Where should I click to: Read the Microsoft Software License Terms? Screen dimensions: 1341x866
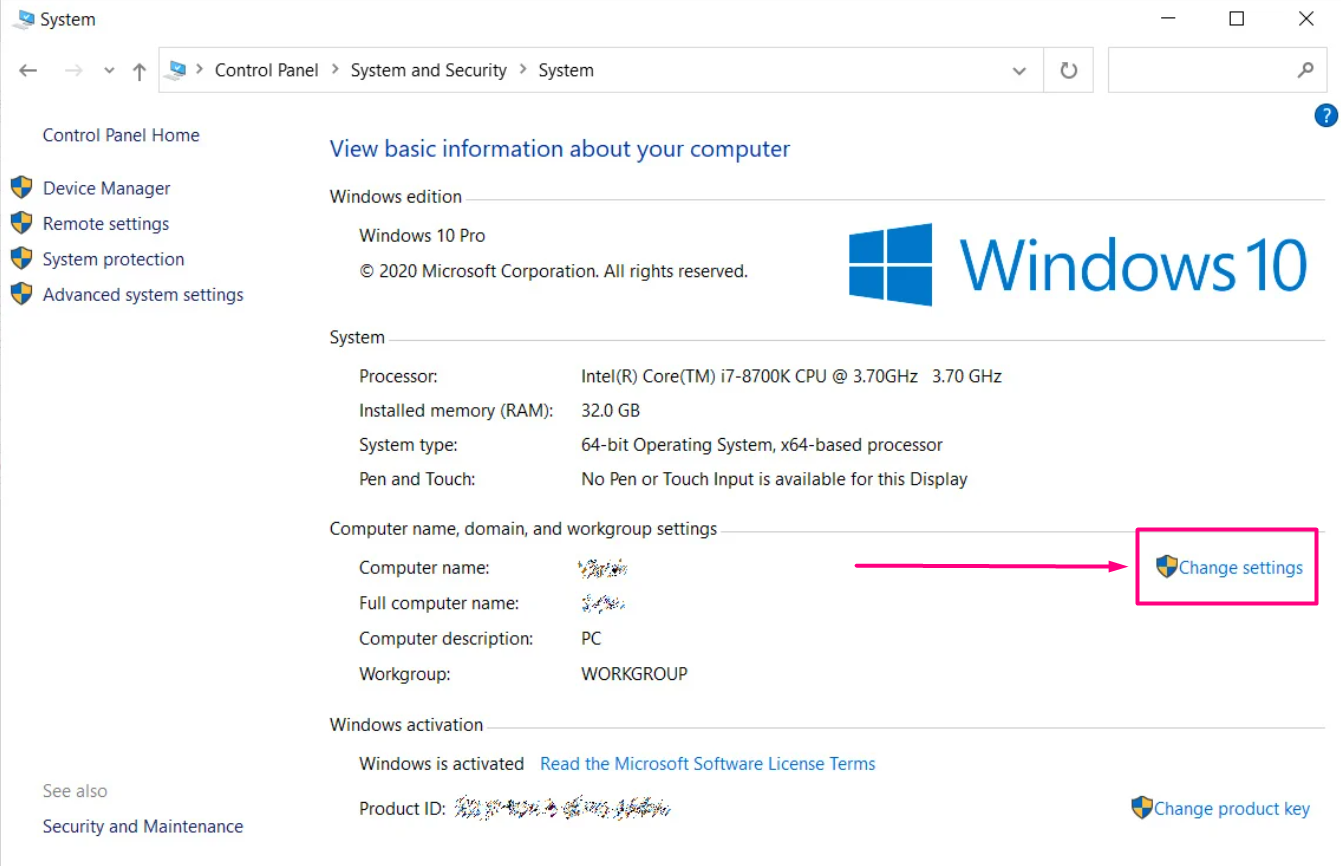(x=707, y=764)
